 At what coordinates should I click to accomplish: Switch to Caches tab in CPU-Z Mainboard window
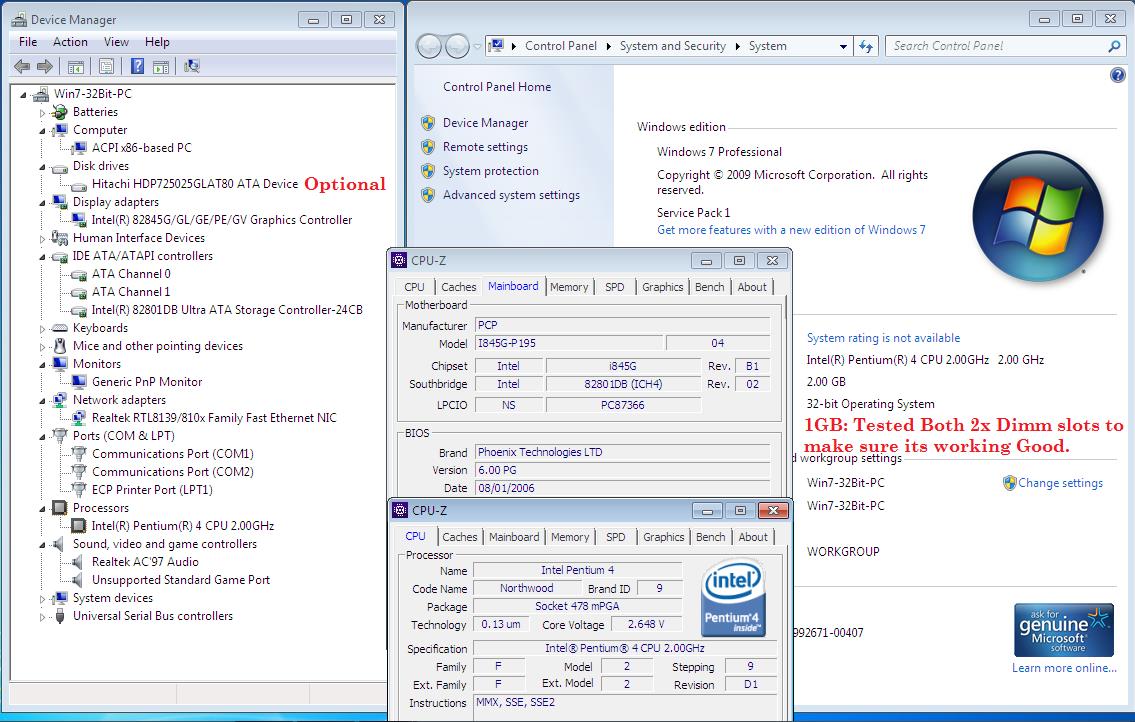(459, 287)
